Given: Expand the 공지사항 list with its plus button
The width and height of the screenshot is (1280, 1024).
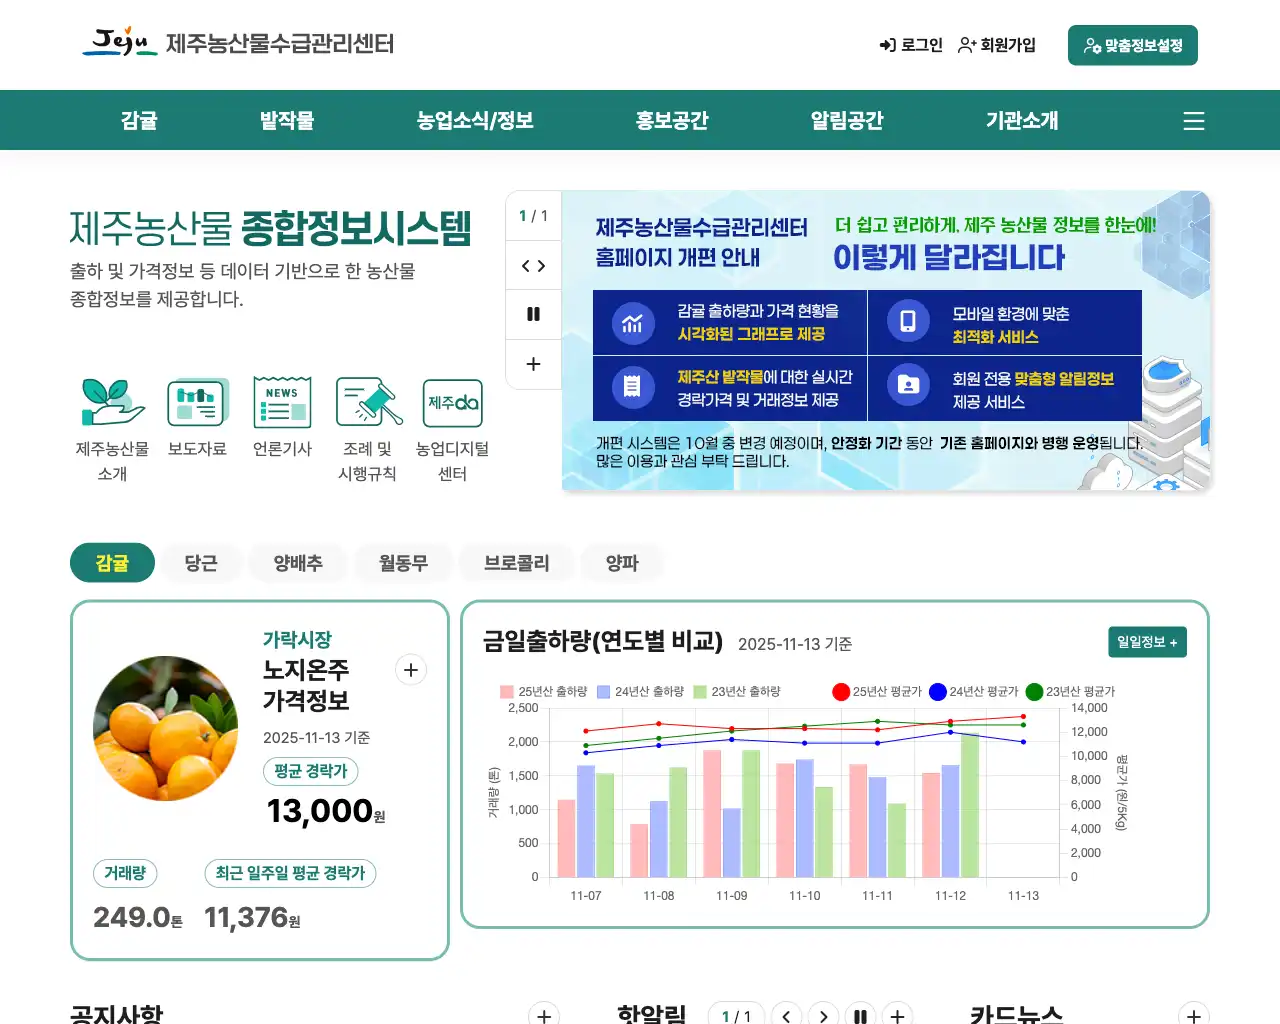Looking at the screenshot, I should point(543,1015).
